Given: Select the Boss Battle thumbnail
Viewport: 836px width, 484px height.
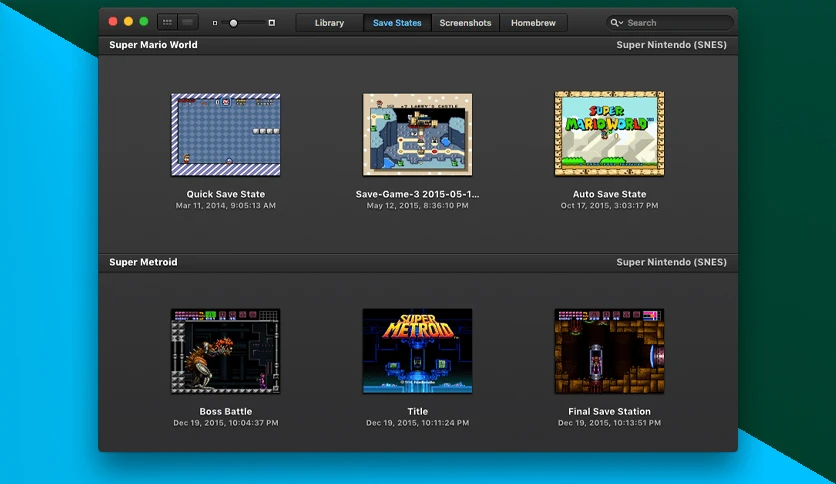Looking at the screenshot, I should coord(226,351).
